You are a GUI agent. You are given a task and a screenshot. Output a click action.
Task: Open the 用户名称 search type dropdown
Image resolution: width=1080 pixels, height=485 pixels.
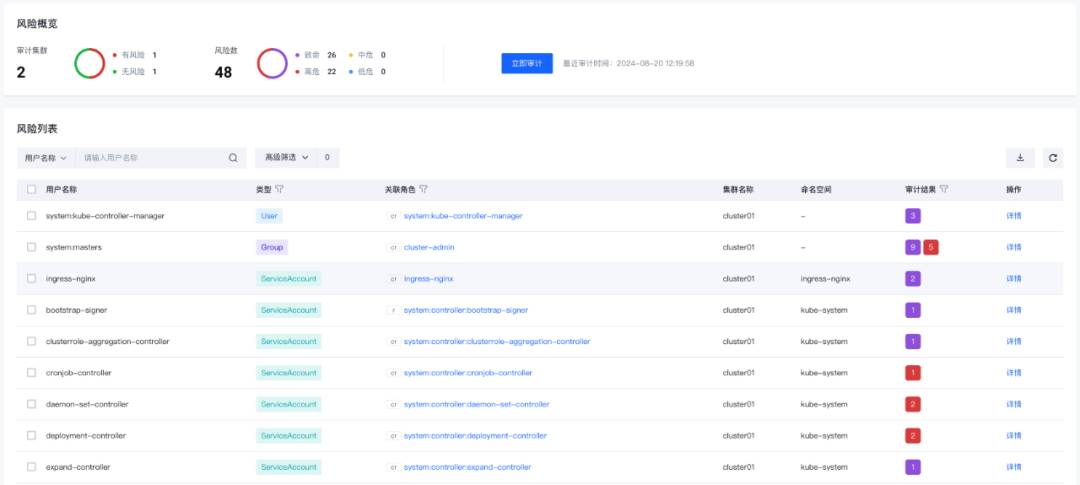pyautogui.click(x=45, y=158)
